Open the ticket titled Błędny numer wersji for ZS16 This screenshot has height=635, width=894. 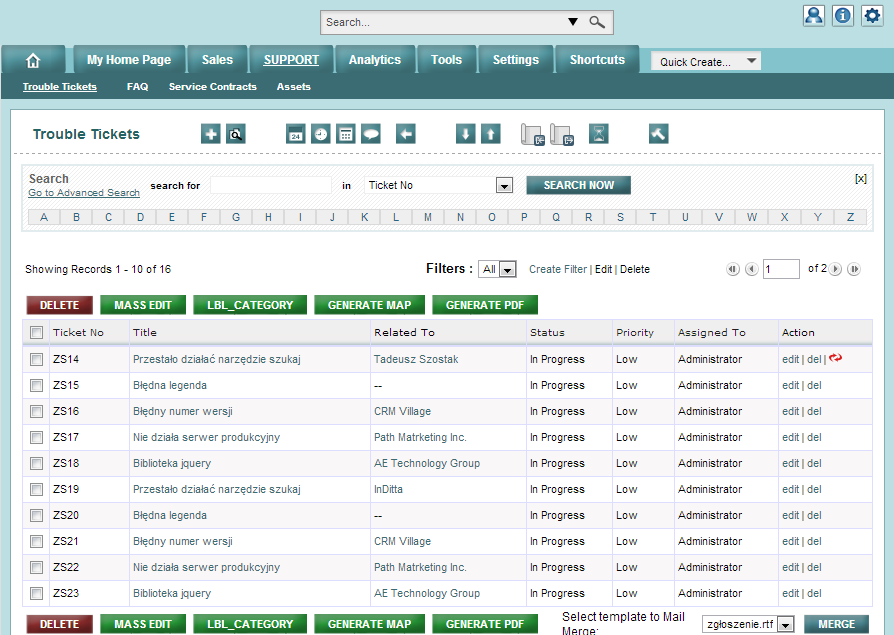182,411
